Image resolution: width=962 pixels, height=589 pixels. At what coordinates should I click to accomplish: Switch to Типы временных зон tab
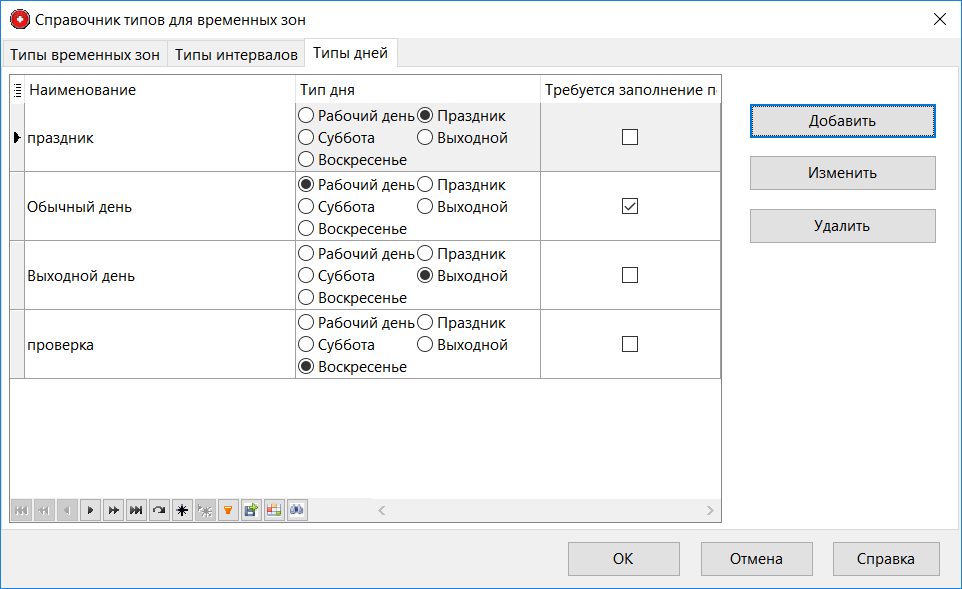[x=85, y=54]
